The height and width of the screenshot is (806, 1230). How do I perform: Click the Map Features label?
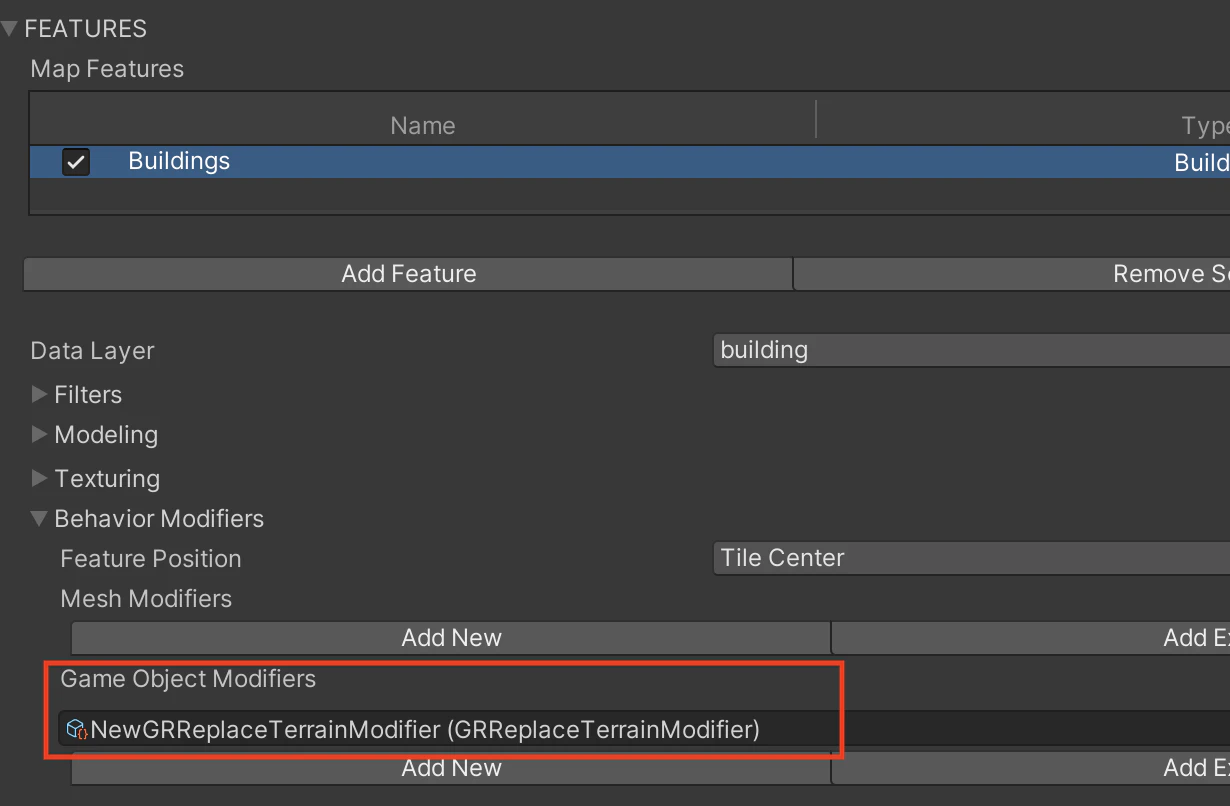coord(107,69)
